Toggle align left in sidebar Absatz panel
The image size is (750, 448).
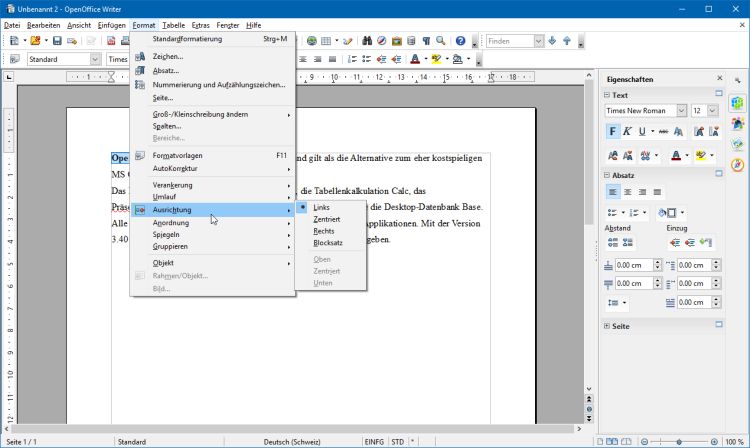(x=613, y=192)
